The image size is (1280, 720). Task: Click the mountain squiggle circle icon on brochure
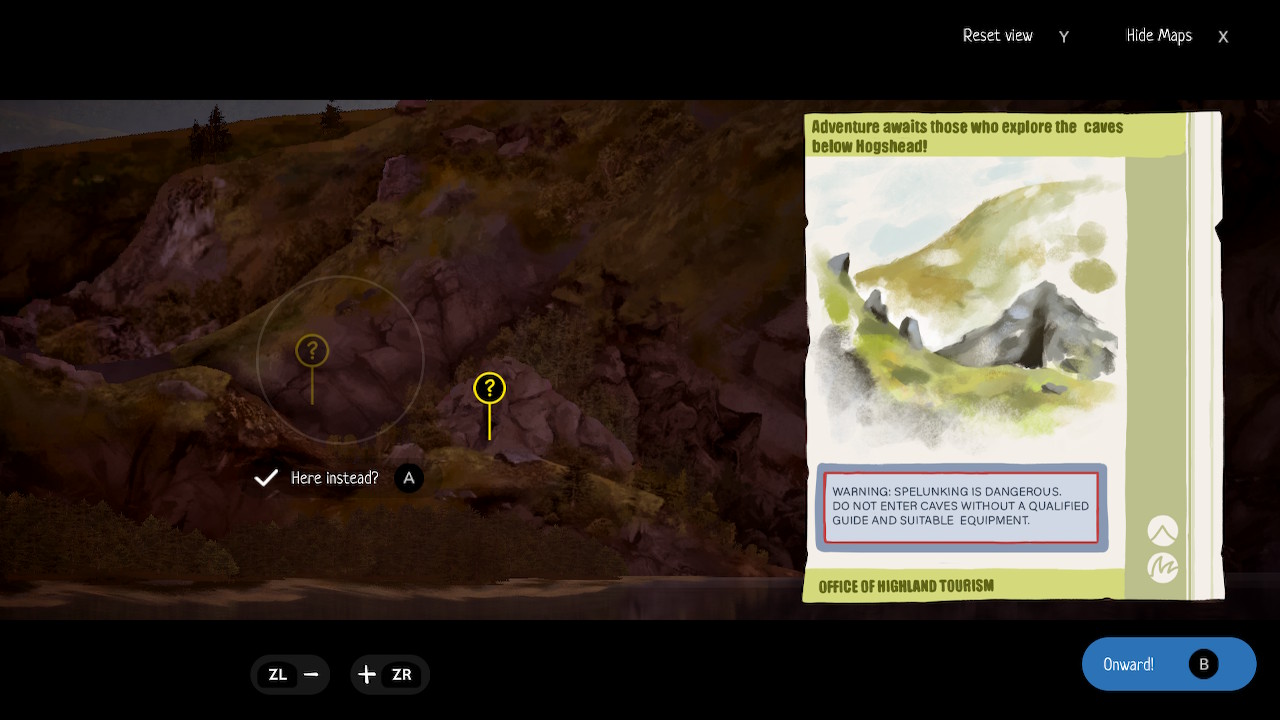coord(1162,568)
